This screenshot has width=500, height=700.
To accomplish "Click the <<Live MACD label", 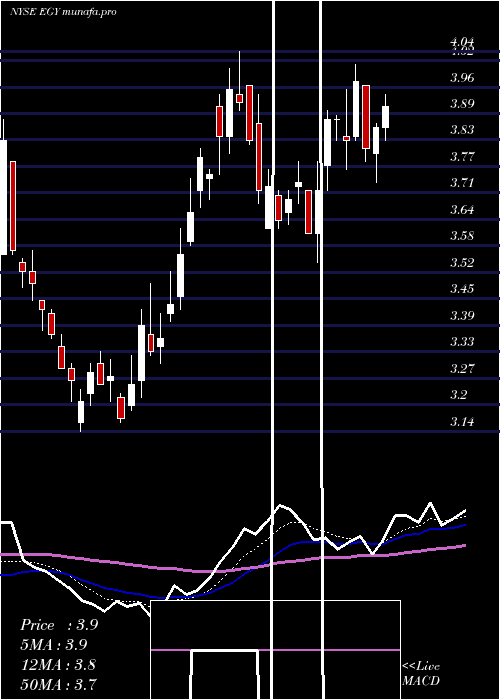I will 421,674.
